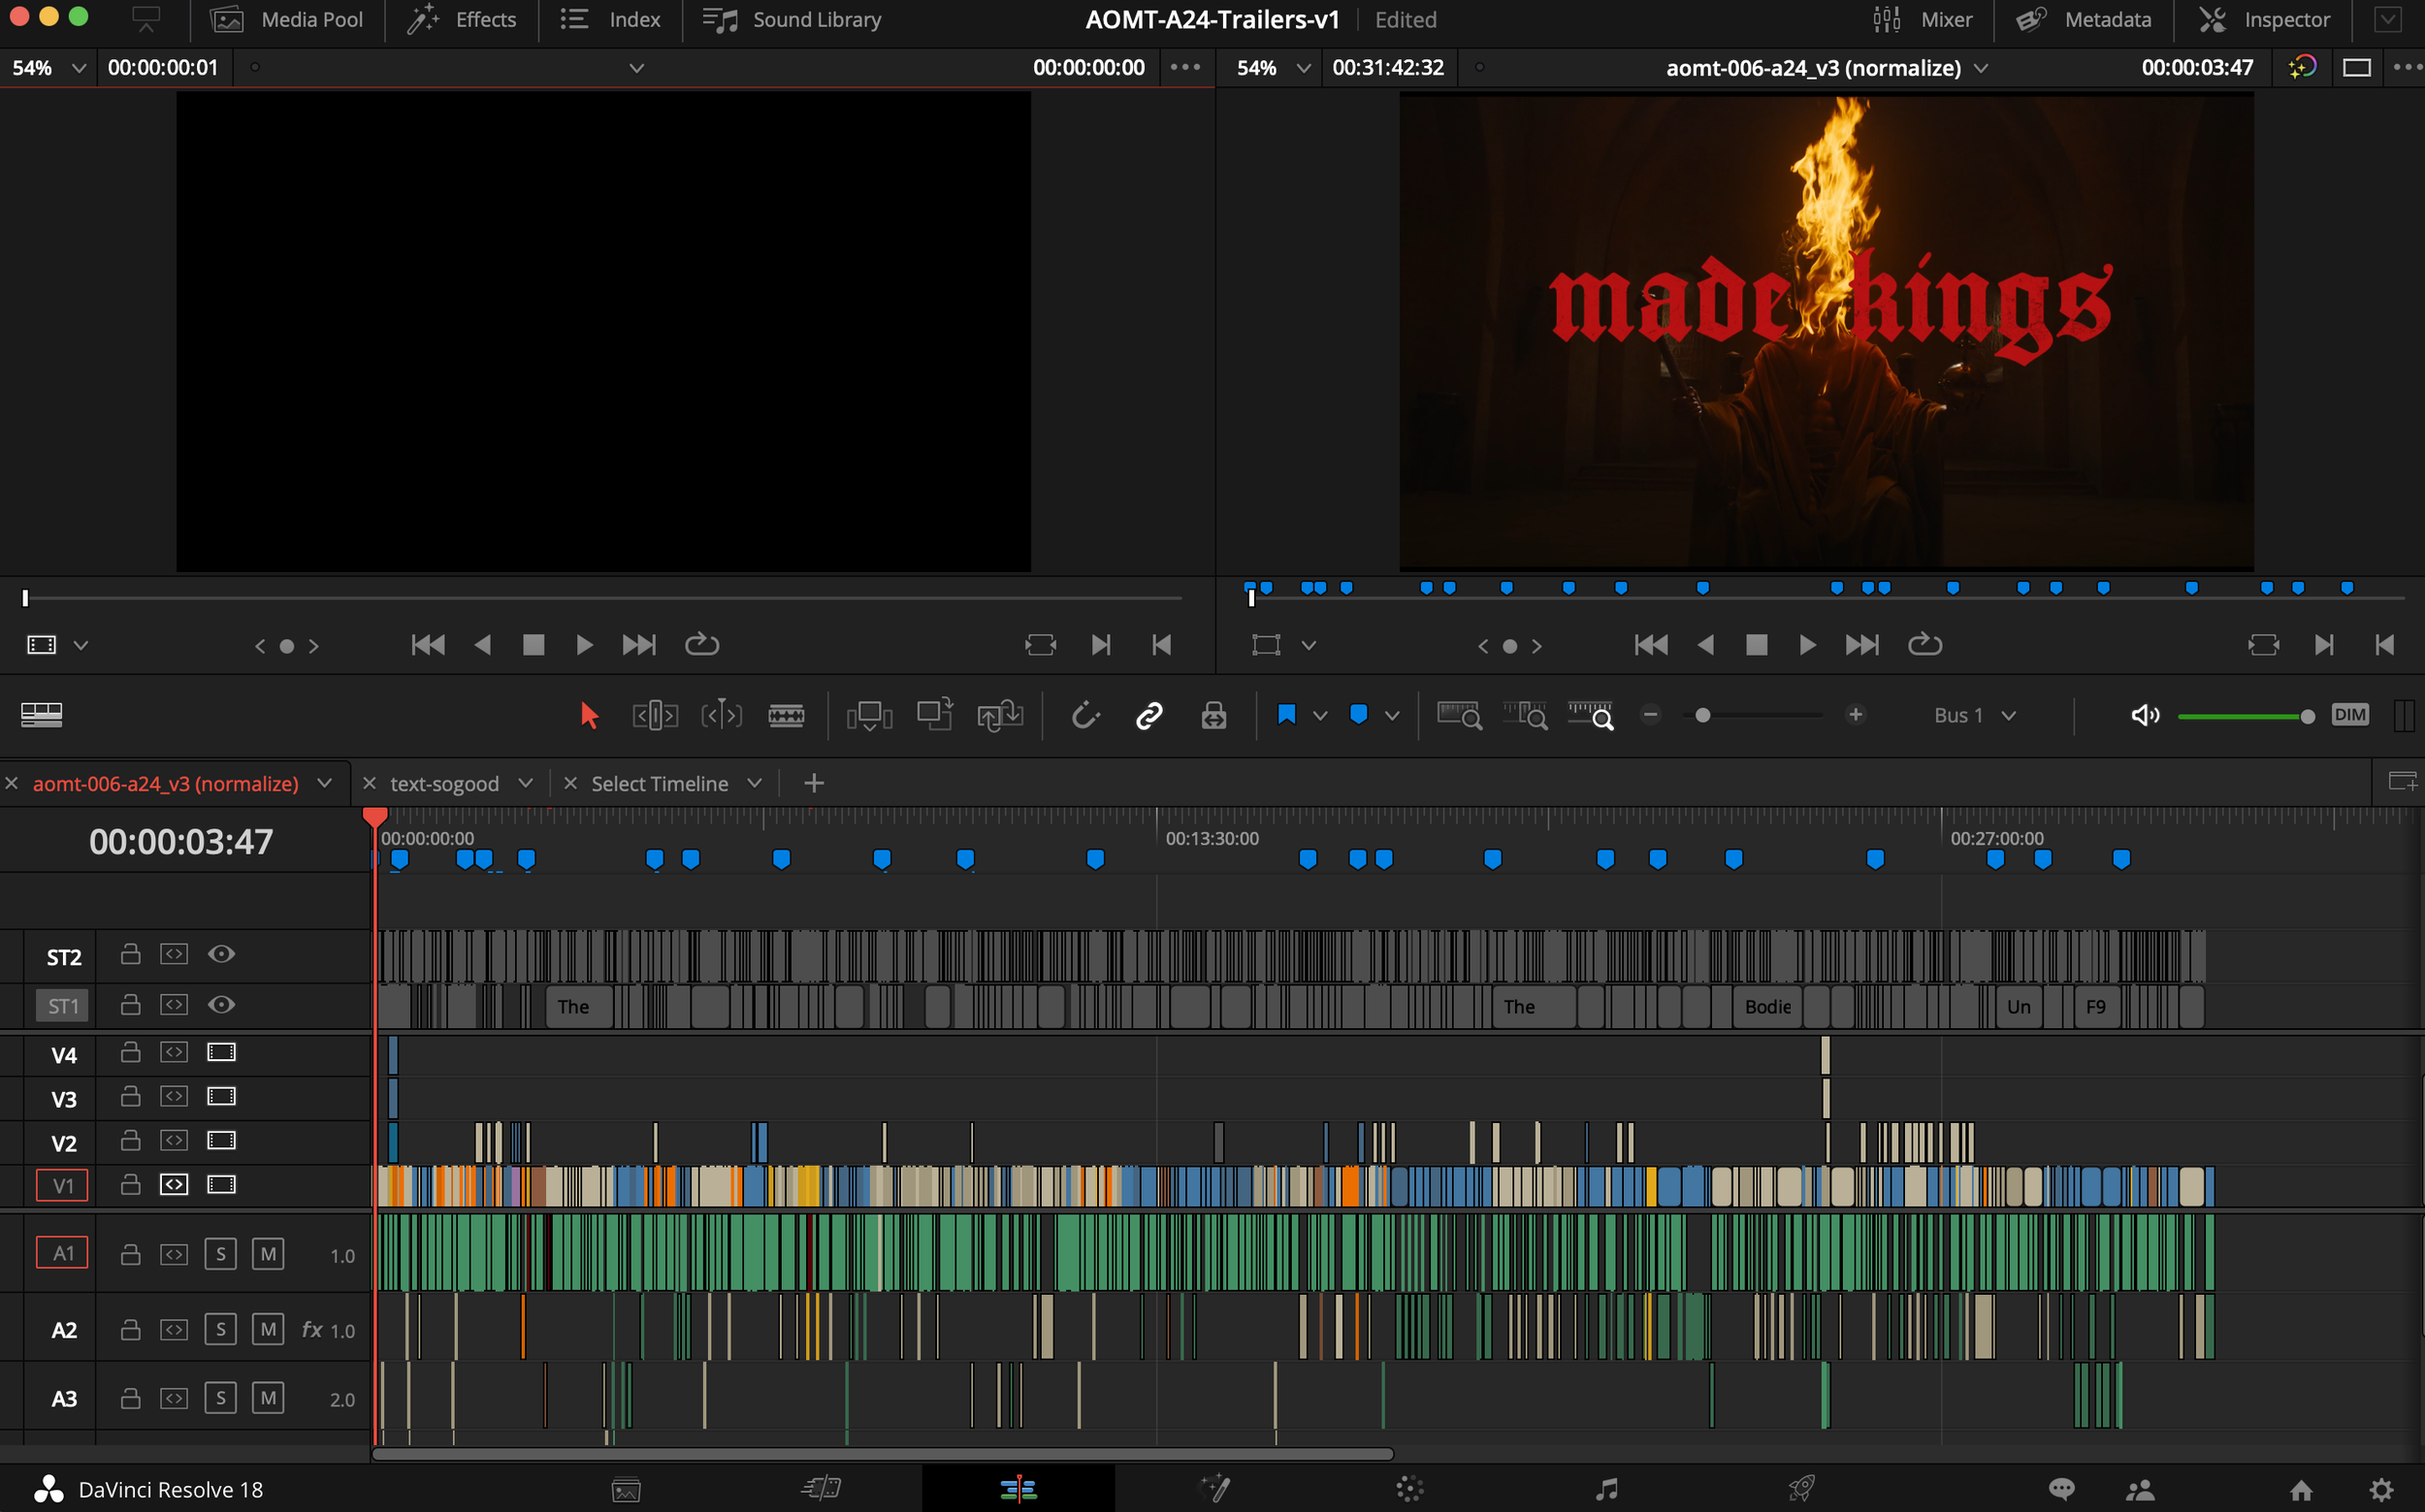Mute the A1 audio track
Screen dimensions: 2425x1512
(267, 1254)
